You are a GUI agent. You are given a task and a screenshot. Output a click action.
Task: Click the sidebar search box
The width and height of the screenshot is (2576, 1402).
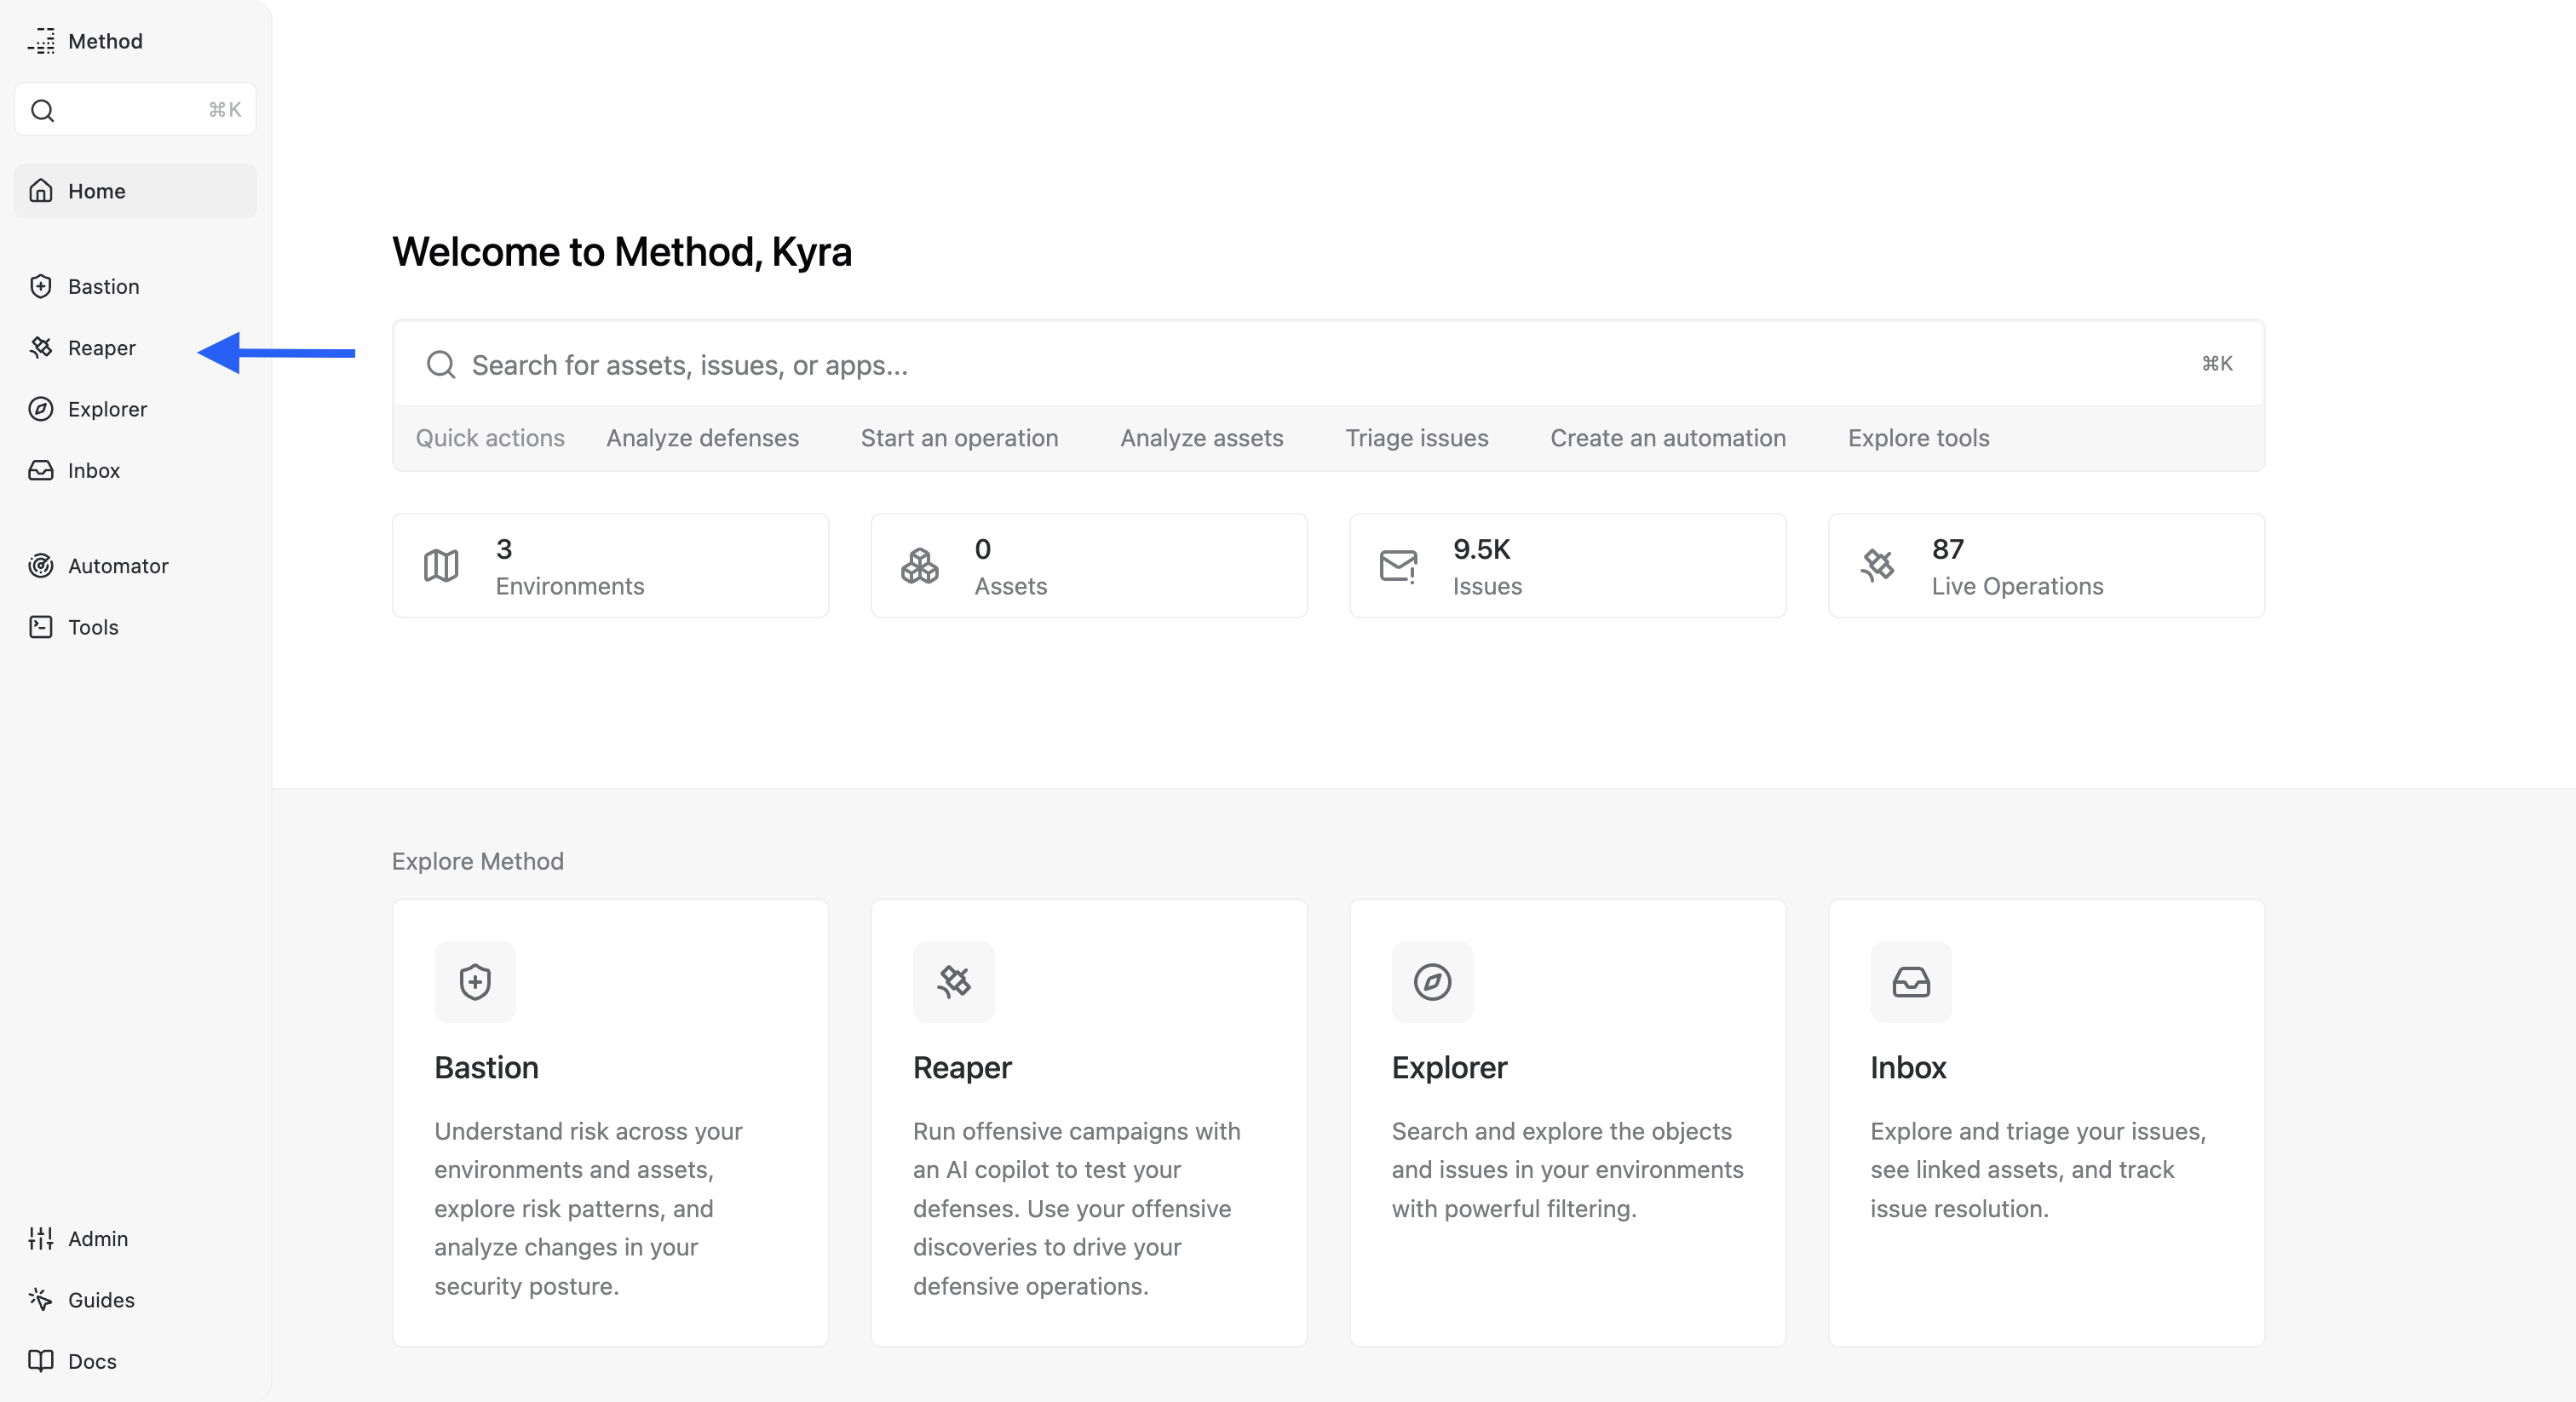134,110
